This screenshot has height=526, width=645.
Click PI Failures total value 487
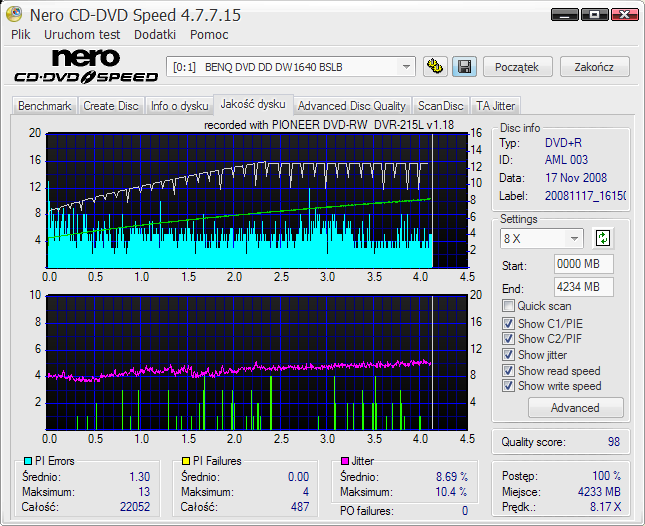(x=300, y=507)
